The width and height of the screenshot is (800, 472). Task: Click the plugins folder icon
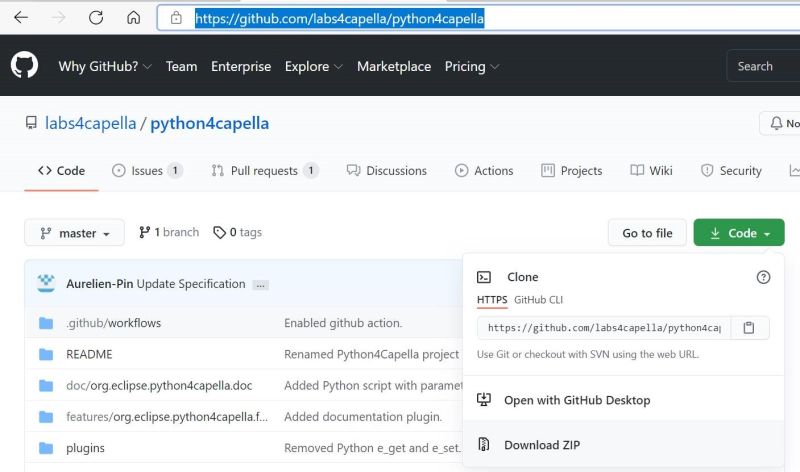46,448
